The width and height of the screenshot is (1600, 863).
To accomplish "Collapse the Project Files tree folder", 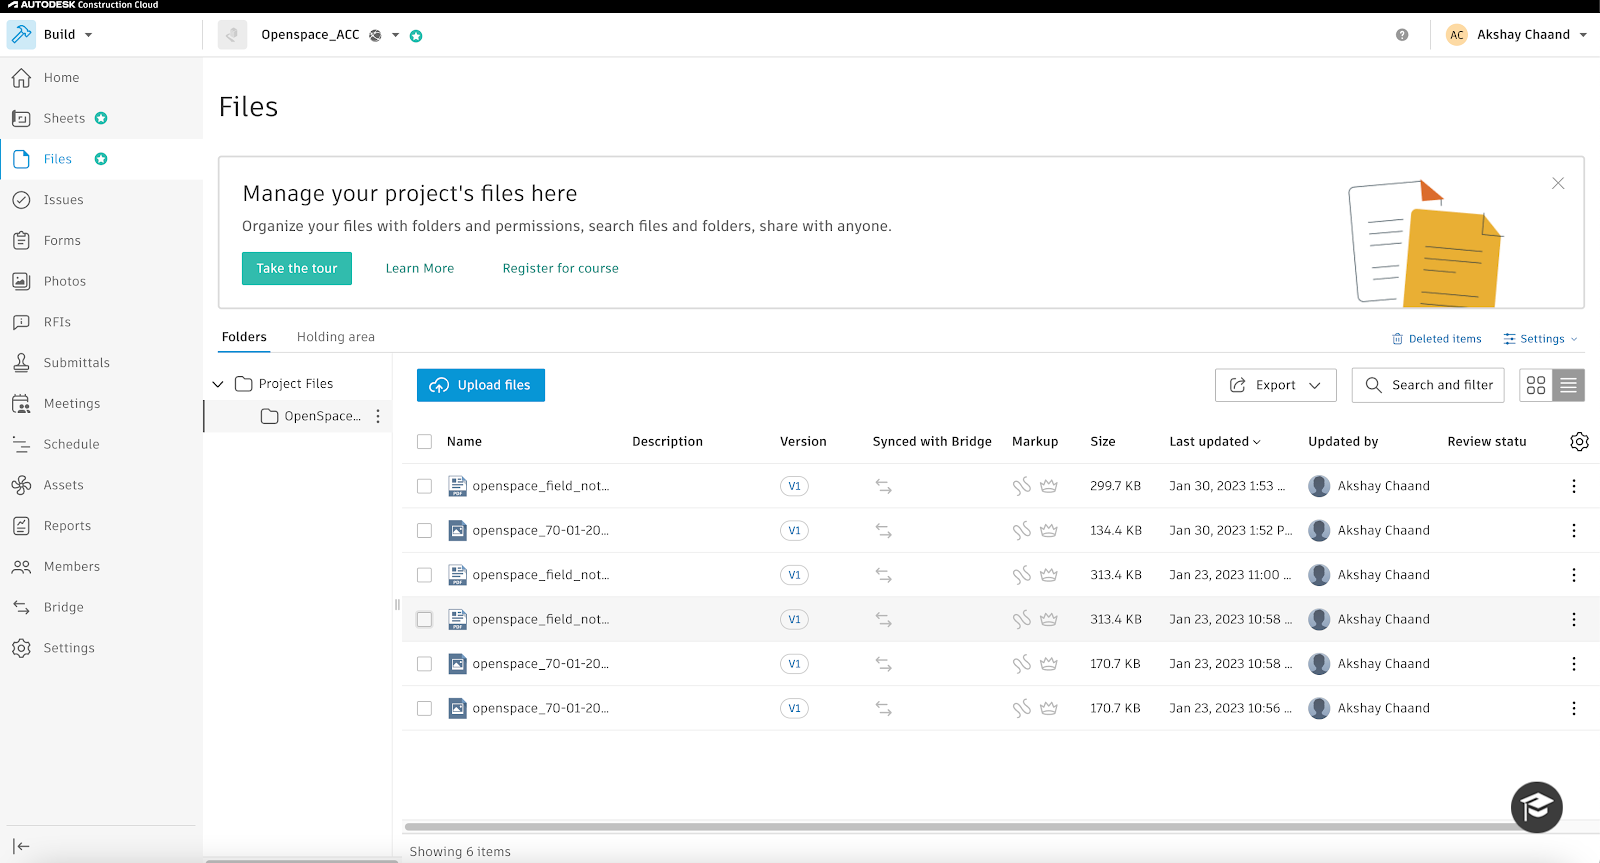I will click(x=218, y=384).
